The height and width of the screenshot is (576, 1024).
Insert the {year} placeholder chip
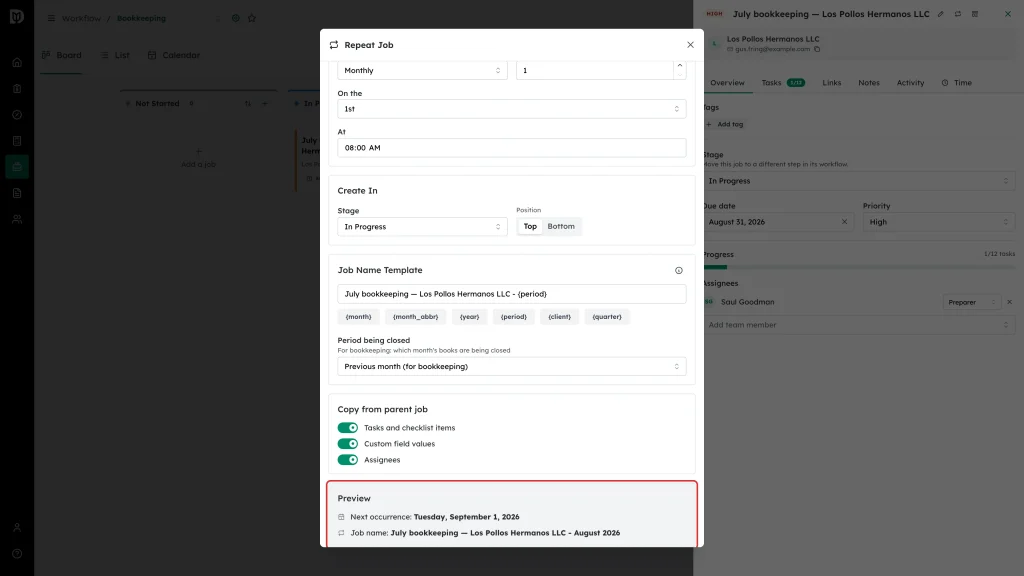tap(469, 317)
